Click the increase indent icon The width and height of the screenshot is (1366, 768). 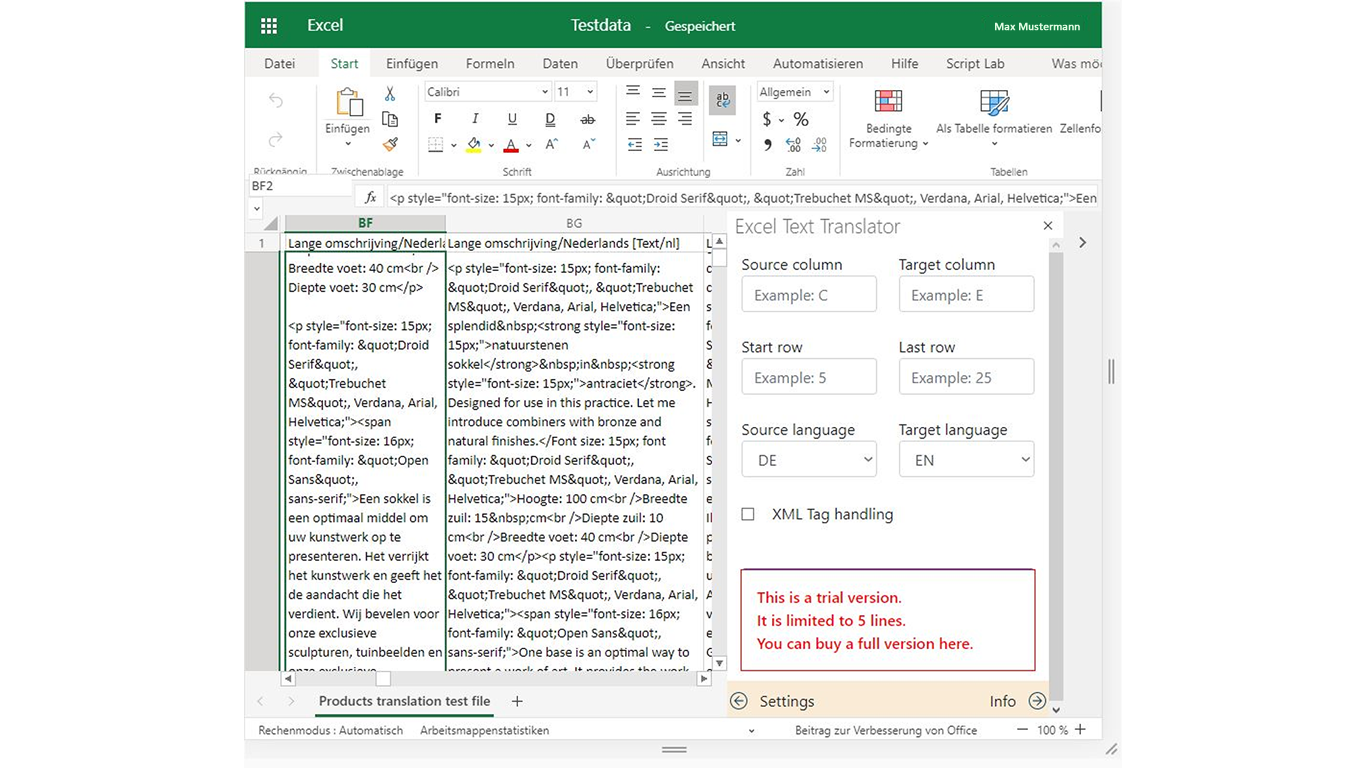(659, 145)
